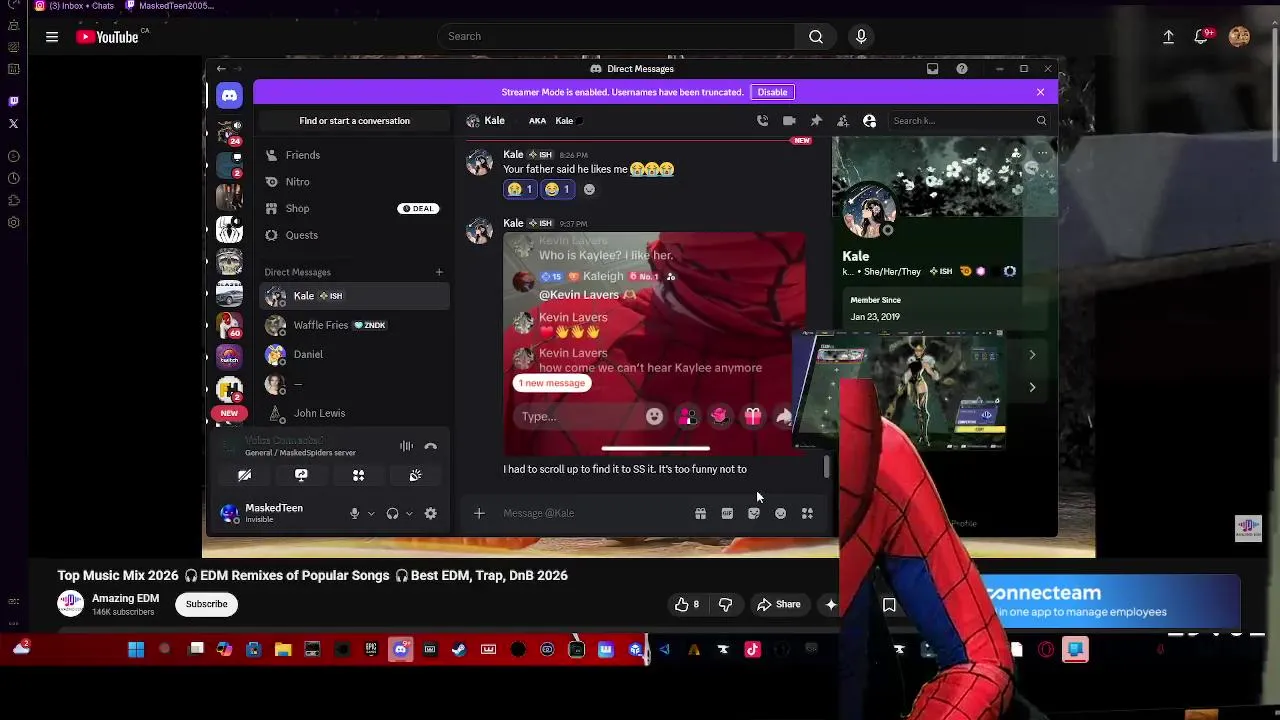Toggle noise suppression waveform icon
The height and width of the screenshot is (720, 1280).
(406, 447)
